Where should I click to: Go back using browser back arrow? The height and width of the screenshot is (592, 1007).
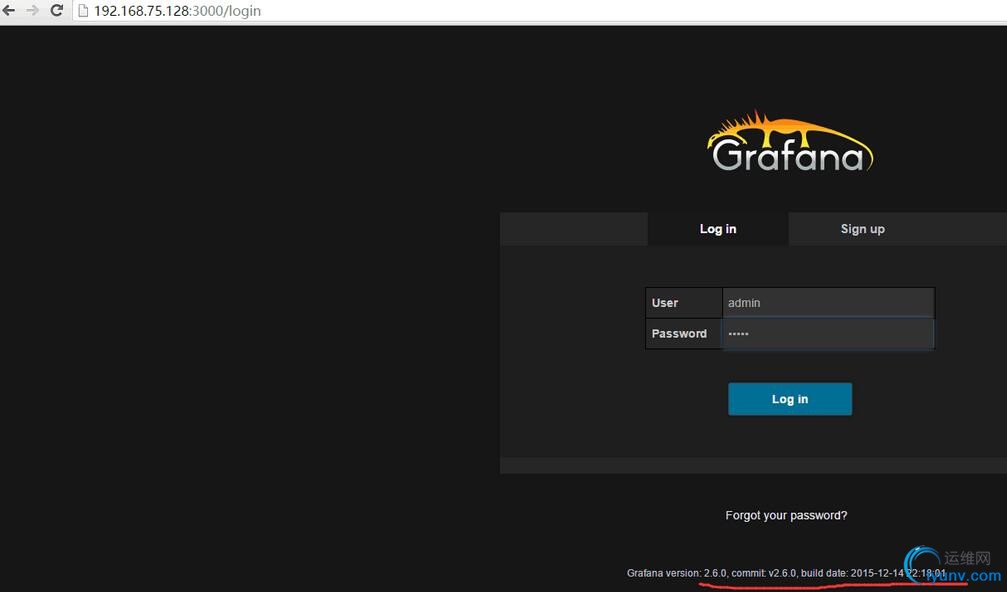pyautogui.click(x=9, y=10)
